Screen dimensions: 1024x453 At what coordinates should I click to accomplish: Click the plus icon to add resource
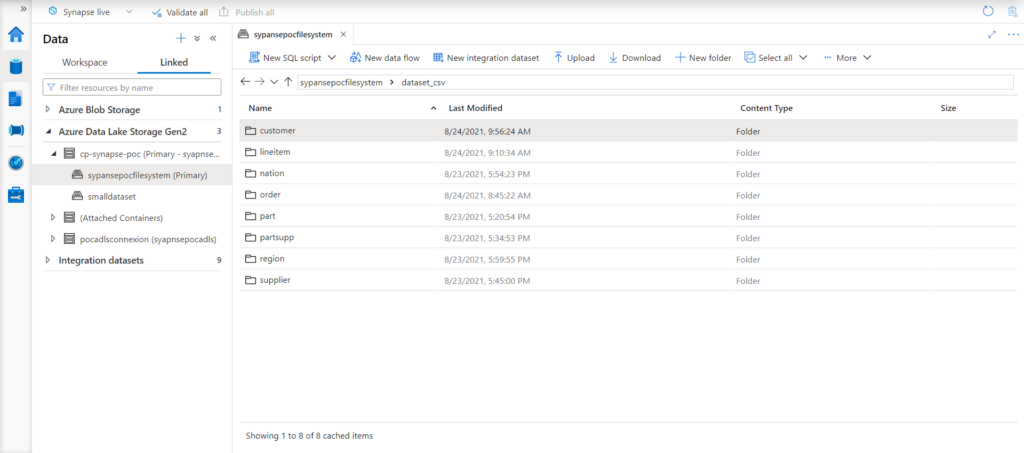pos(181,39)
